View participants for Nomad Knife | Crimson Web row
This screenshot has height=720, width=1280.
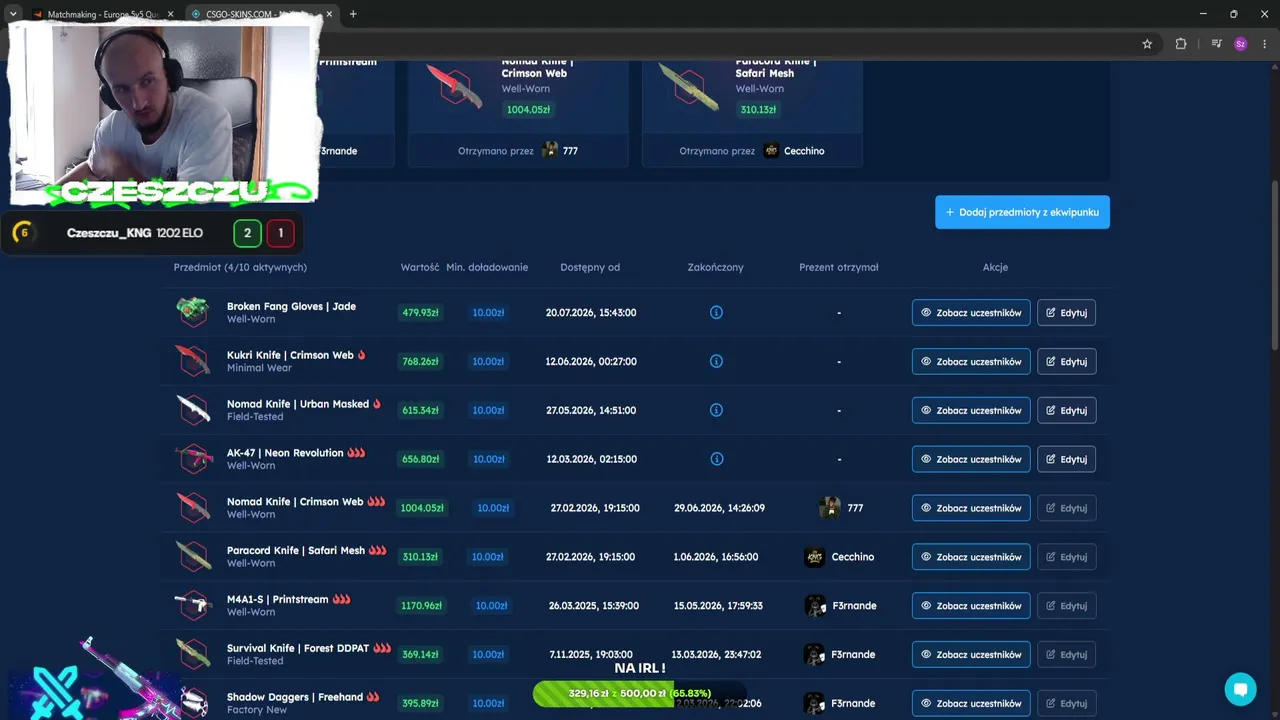(971, 508)
